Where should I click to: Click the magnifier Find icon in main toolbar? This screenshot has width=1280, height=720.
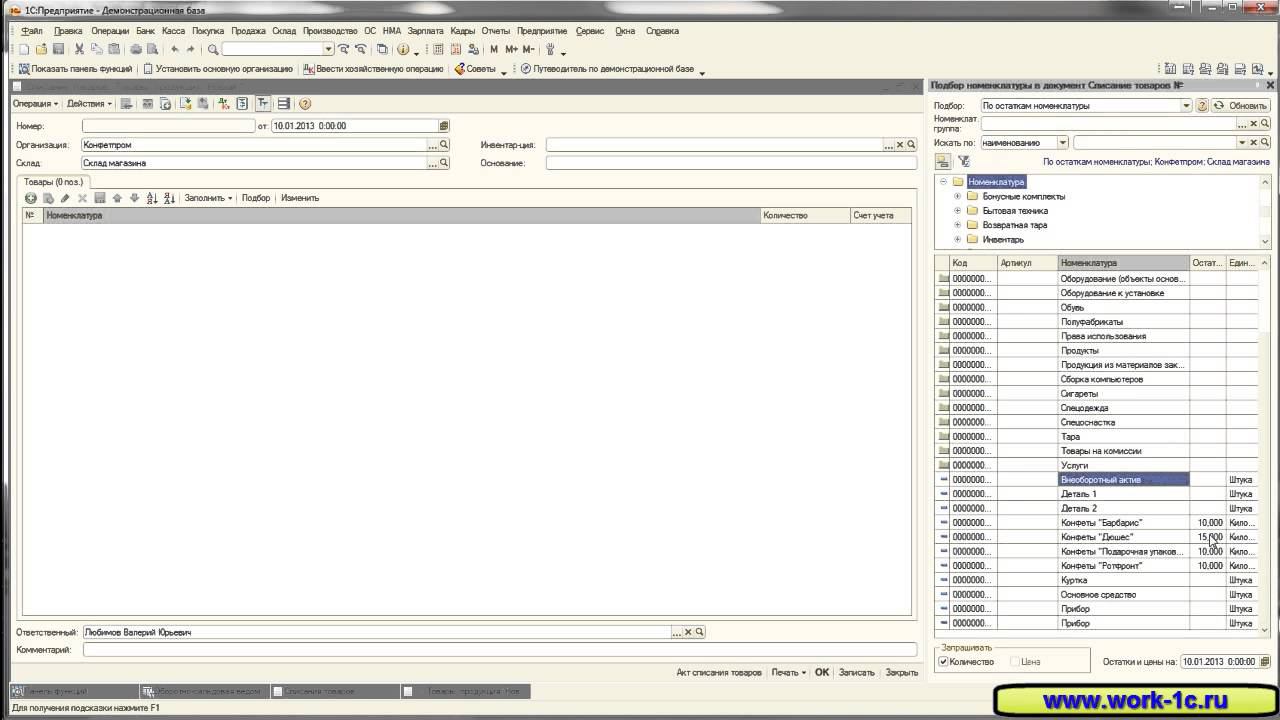[213, 49]
